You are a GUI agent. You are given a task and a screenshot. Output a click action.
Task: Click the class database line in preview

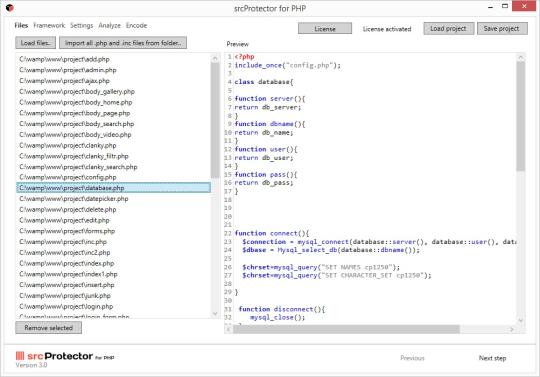(x=264, y=82)
